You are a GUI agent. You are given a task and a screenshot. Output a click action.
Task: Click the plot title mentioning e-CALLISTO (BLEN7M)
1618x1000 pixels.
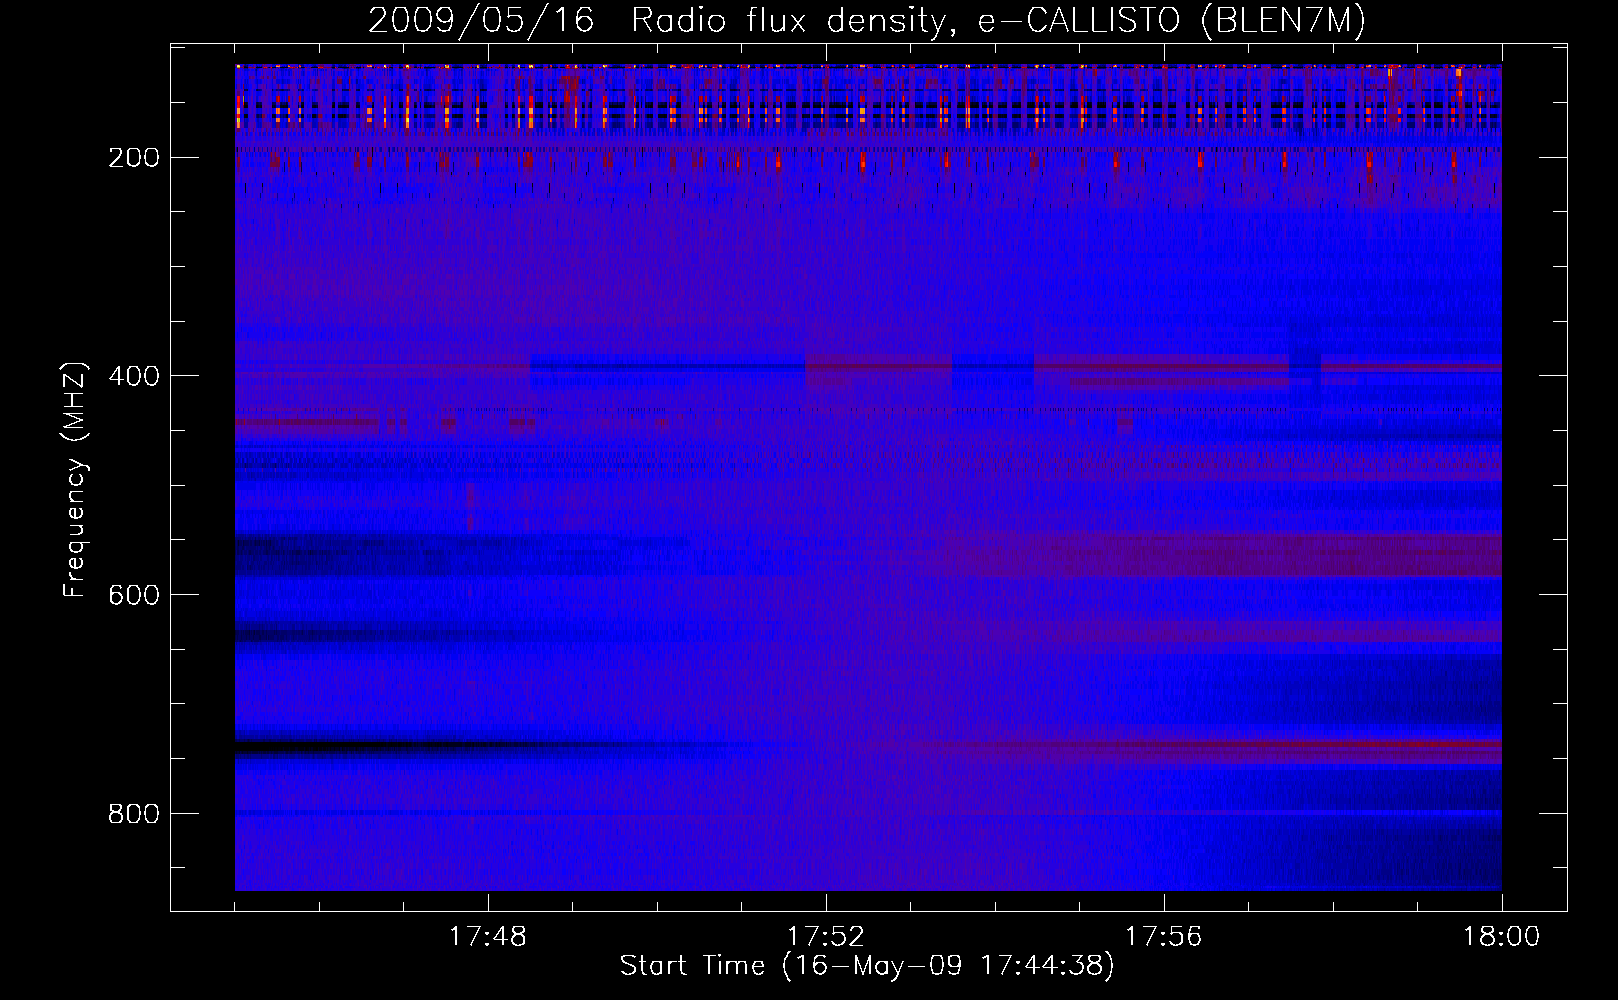(x=867, y=21)
